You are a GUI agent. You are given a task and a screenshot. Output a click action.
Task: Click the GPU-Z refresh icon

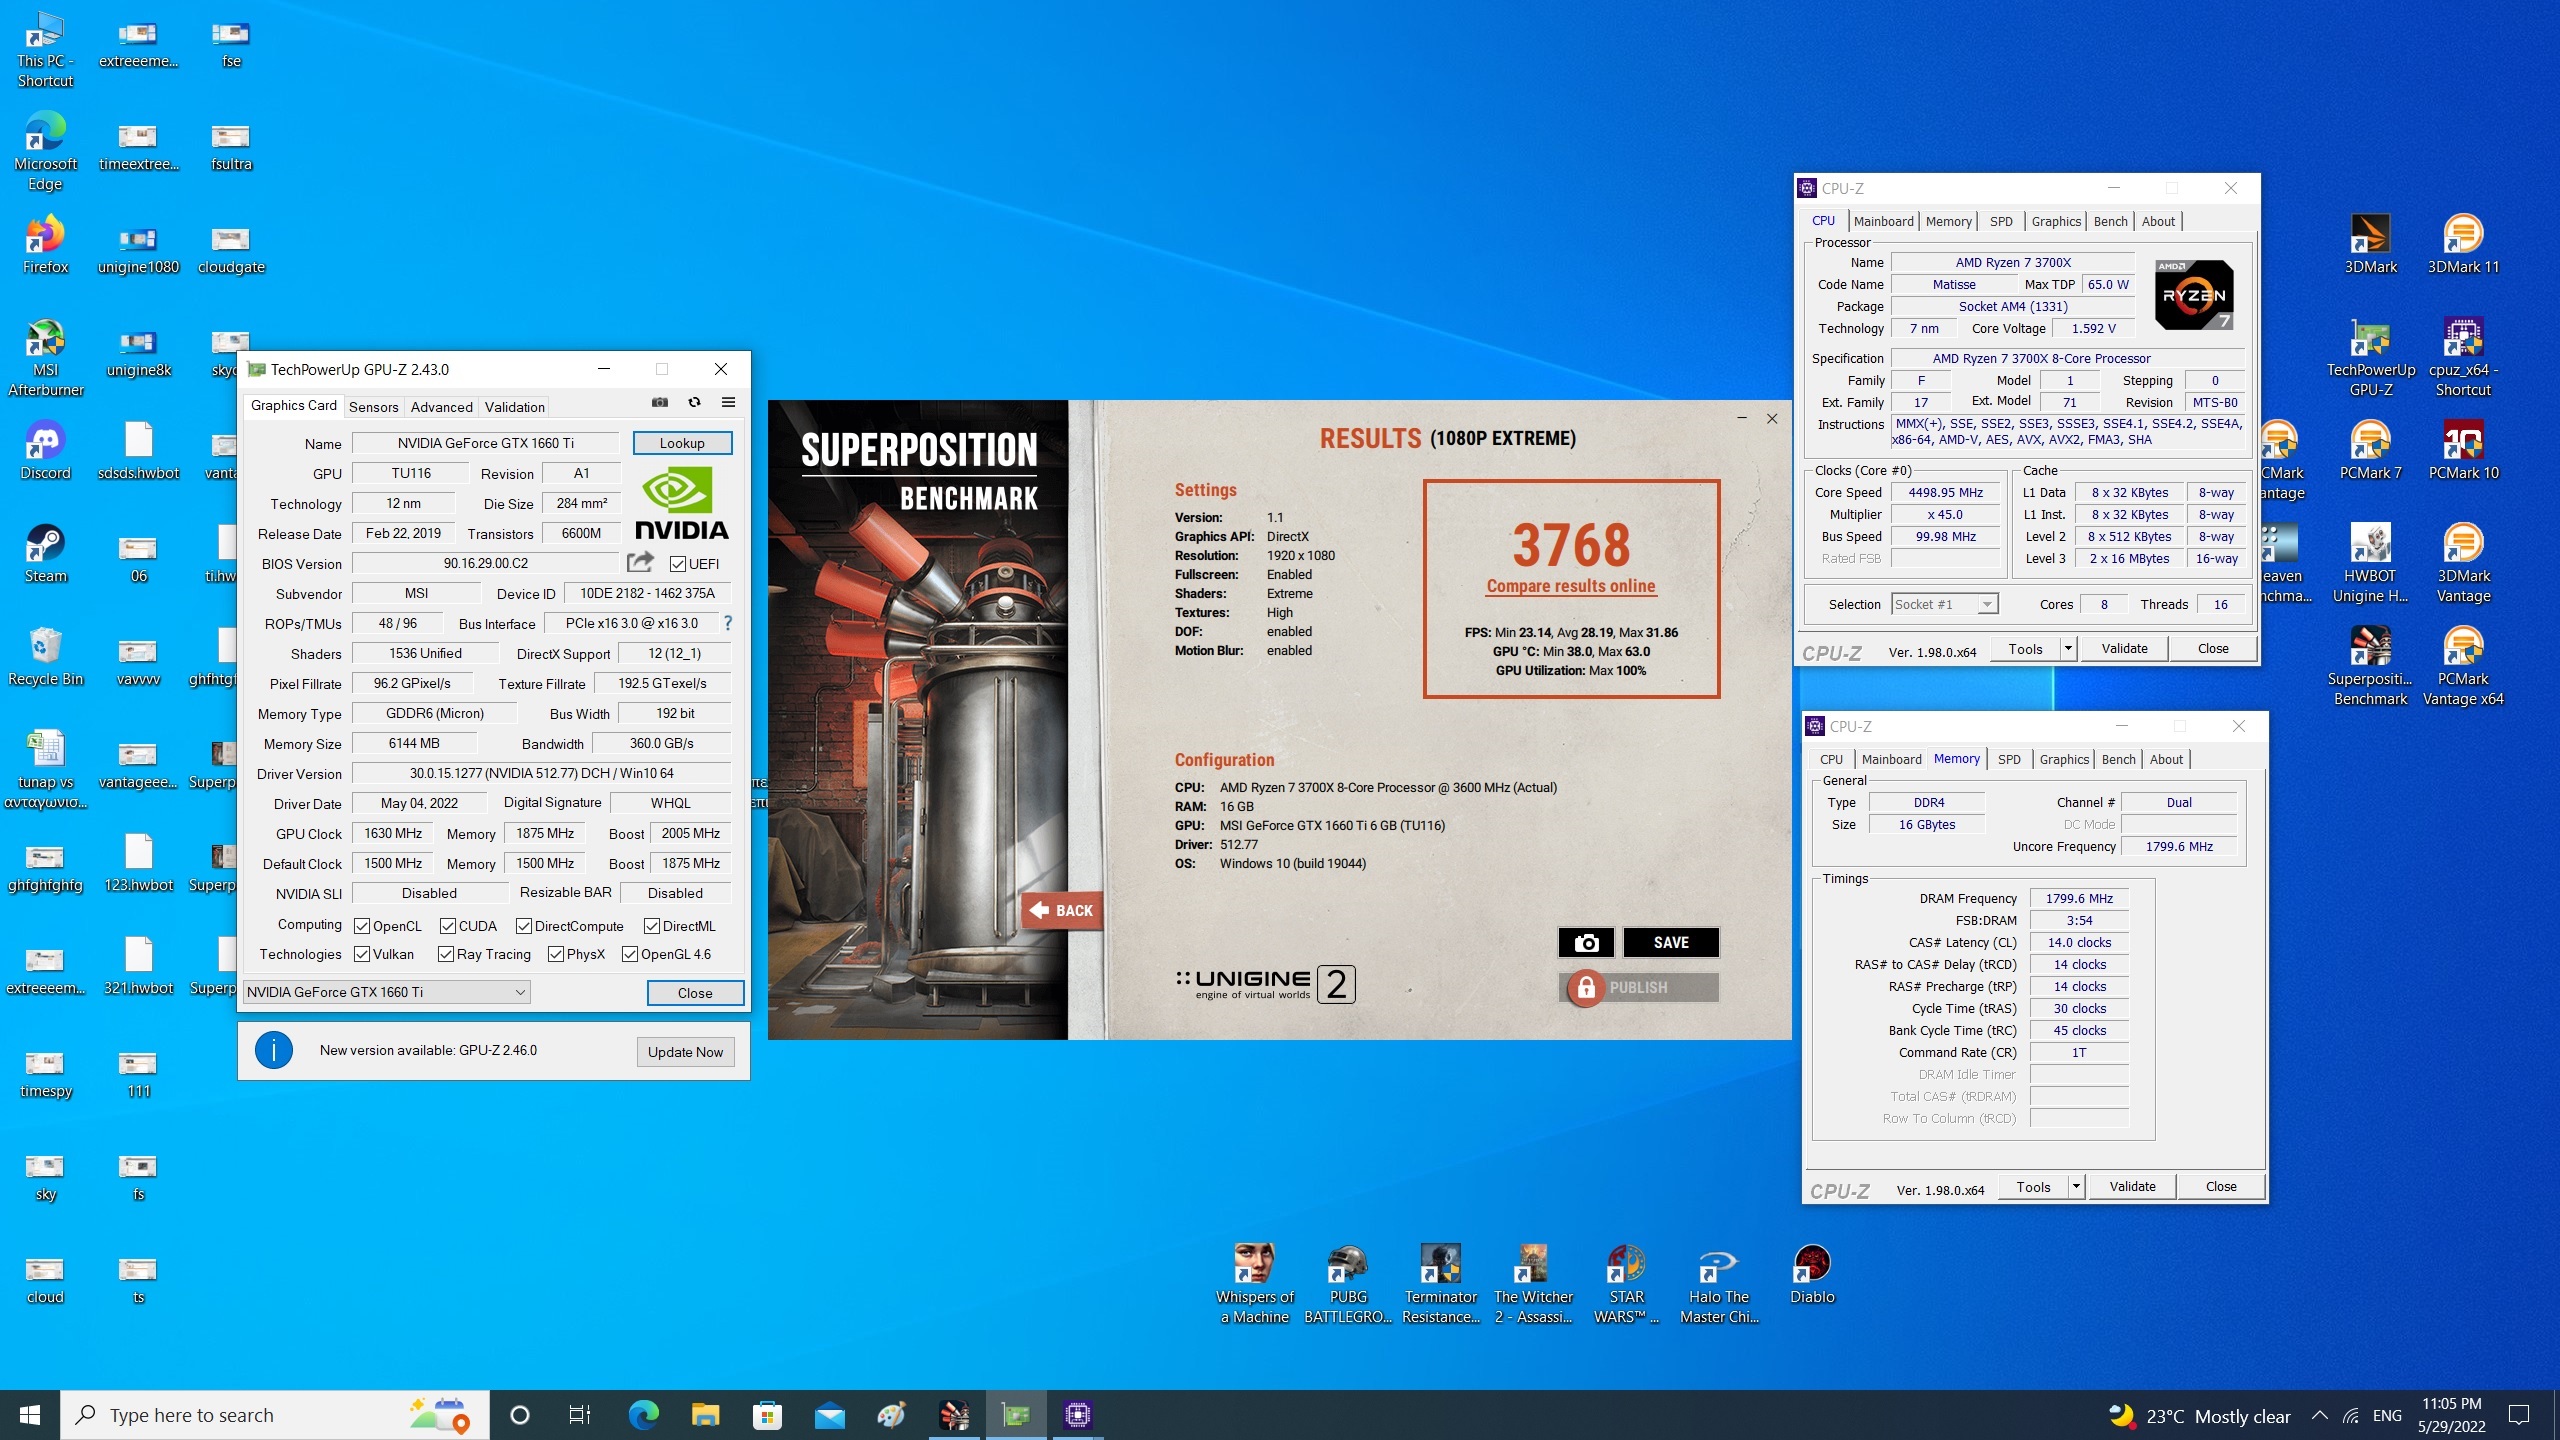point(694,403)
